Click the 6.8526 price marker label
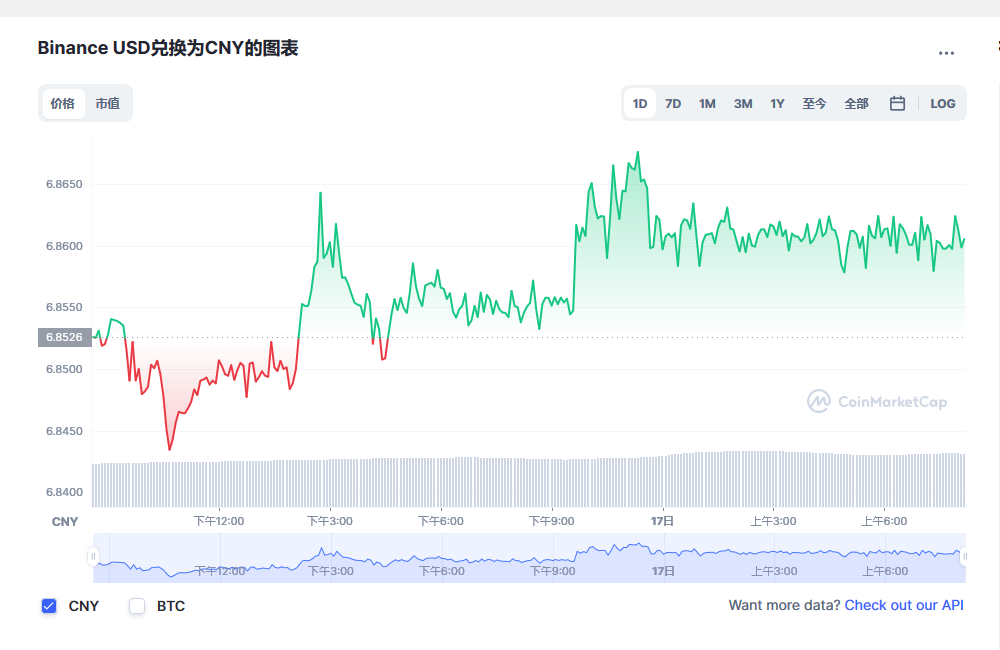This screenshot has width=1000, height=650. pyautogui.click(x=64, y=337)
